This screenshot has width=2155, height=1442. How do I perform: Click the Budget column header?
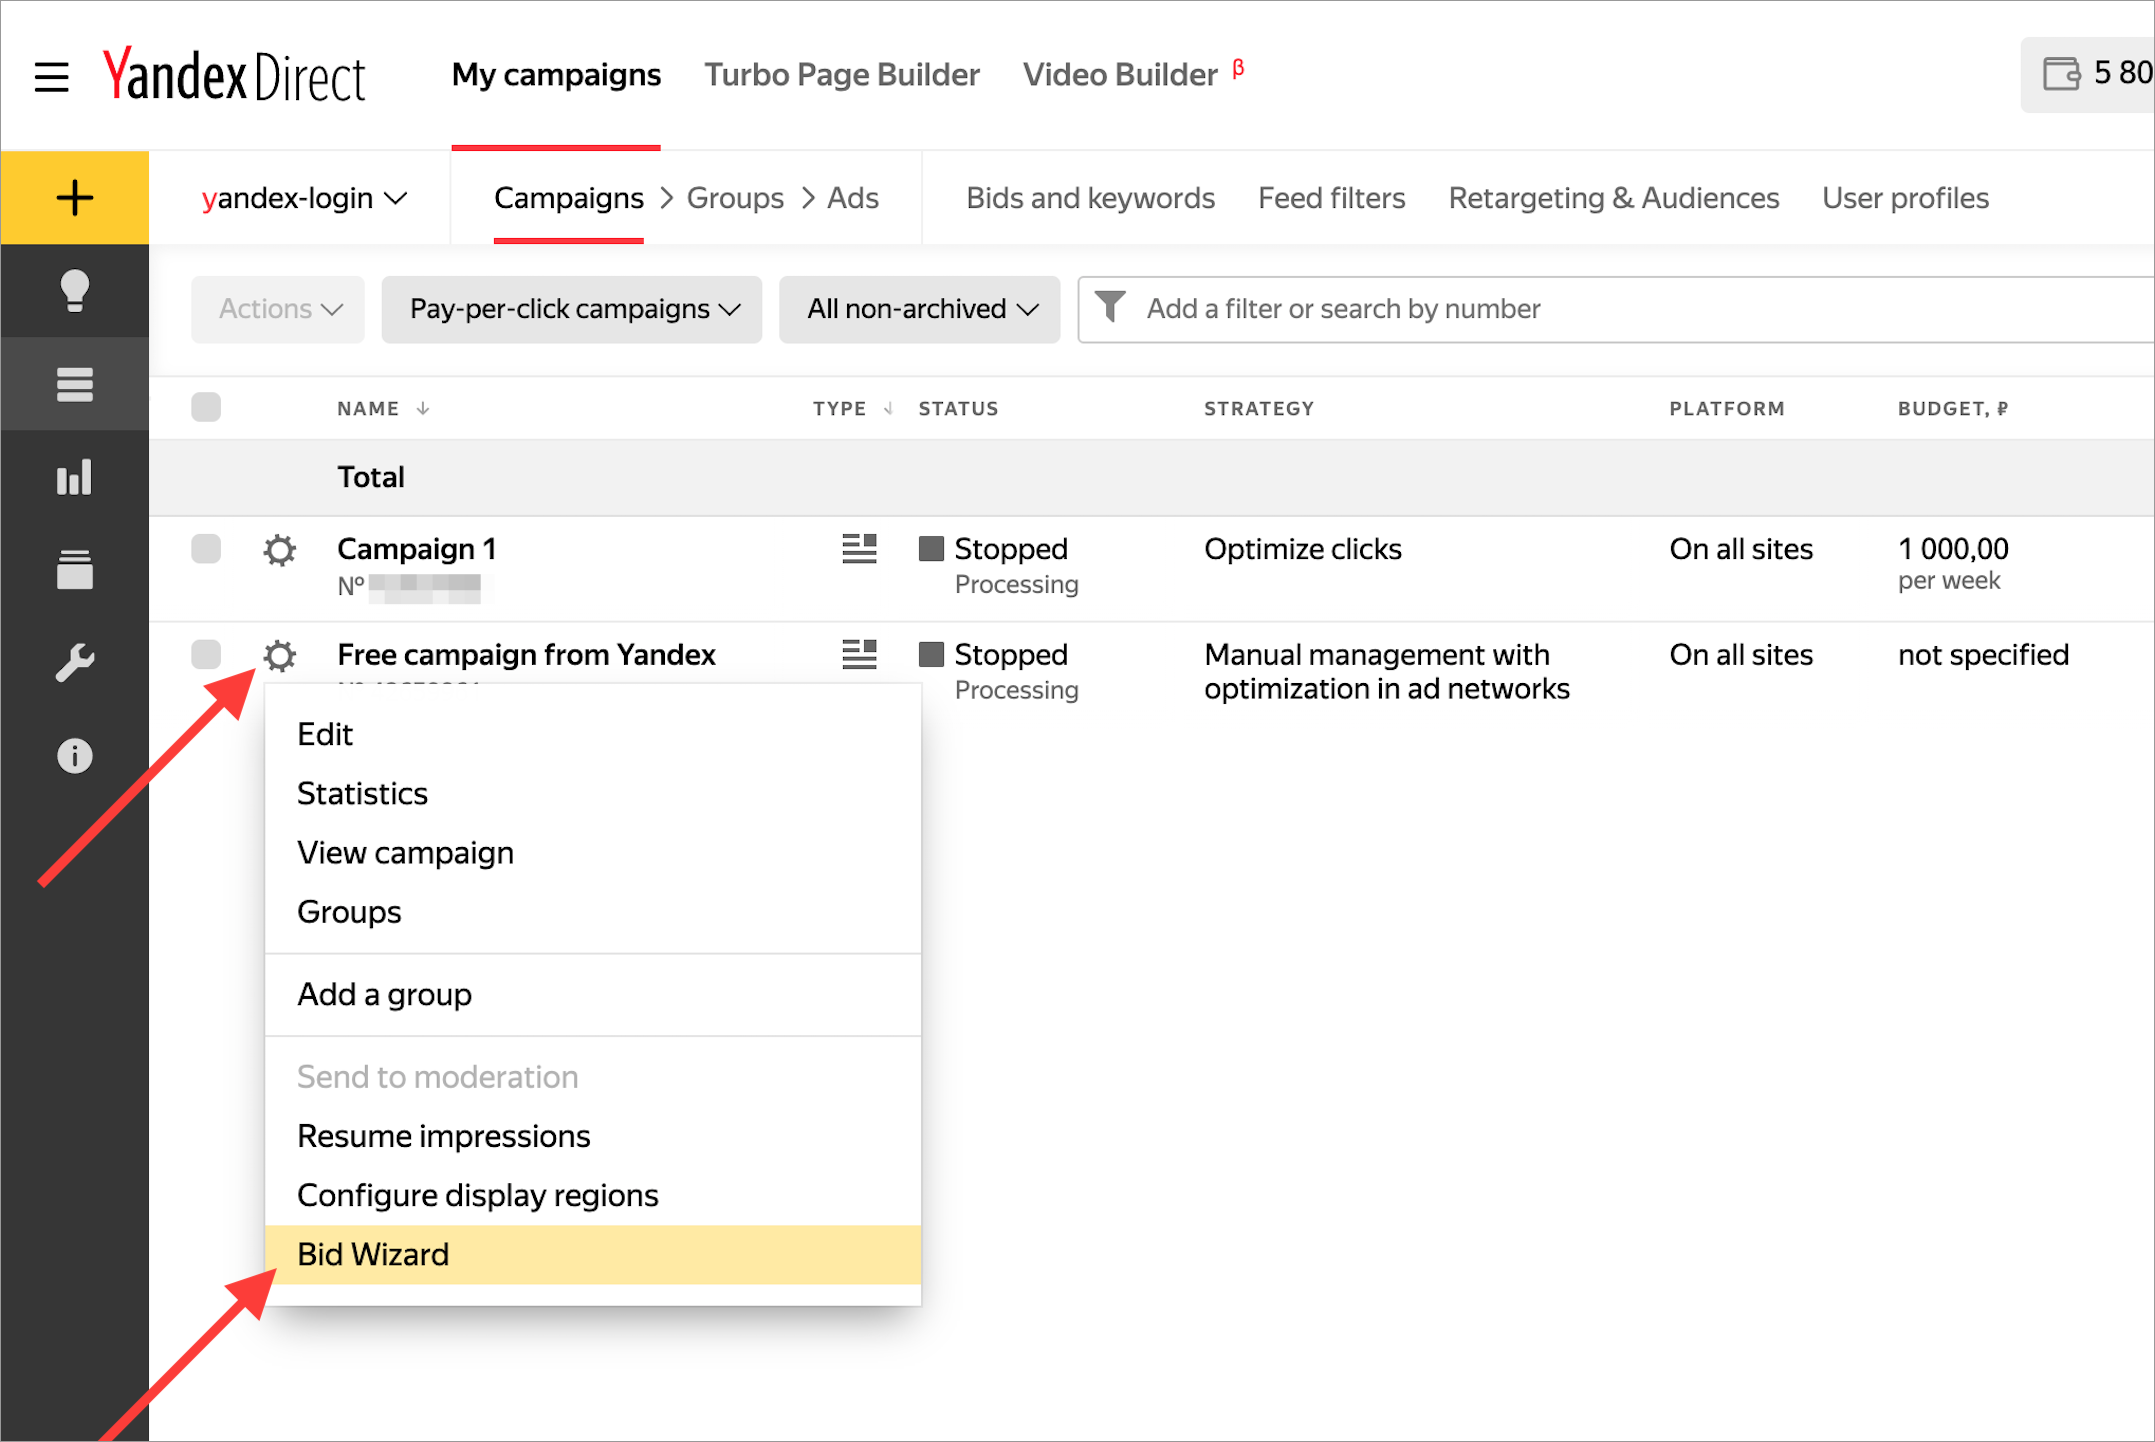[1952, 408]
